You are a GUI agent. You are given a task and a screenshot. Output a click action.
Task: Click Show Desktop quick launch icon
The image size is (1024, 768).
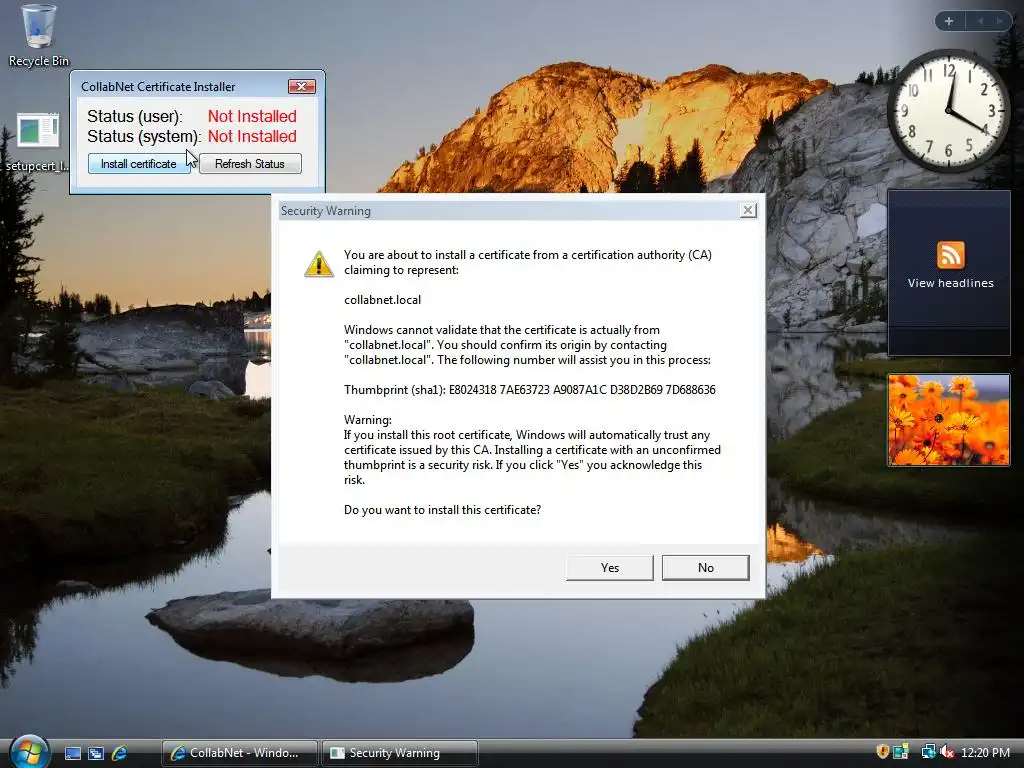click(73, 753)
